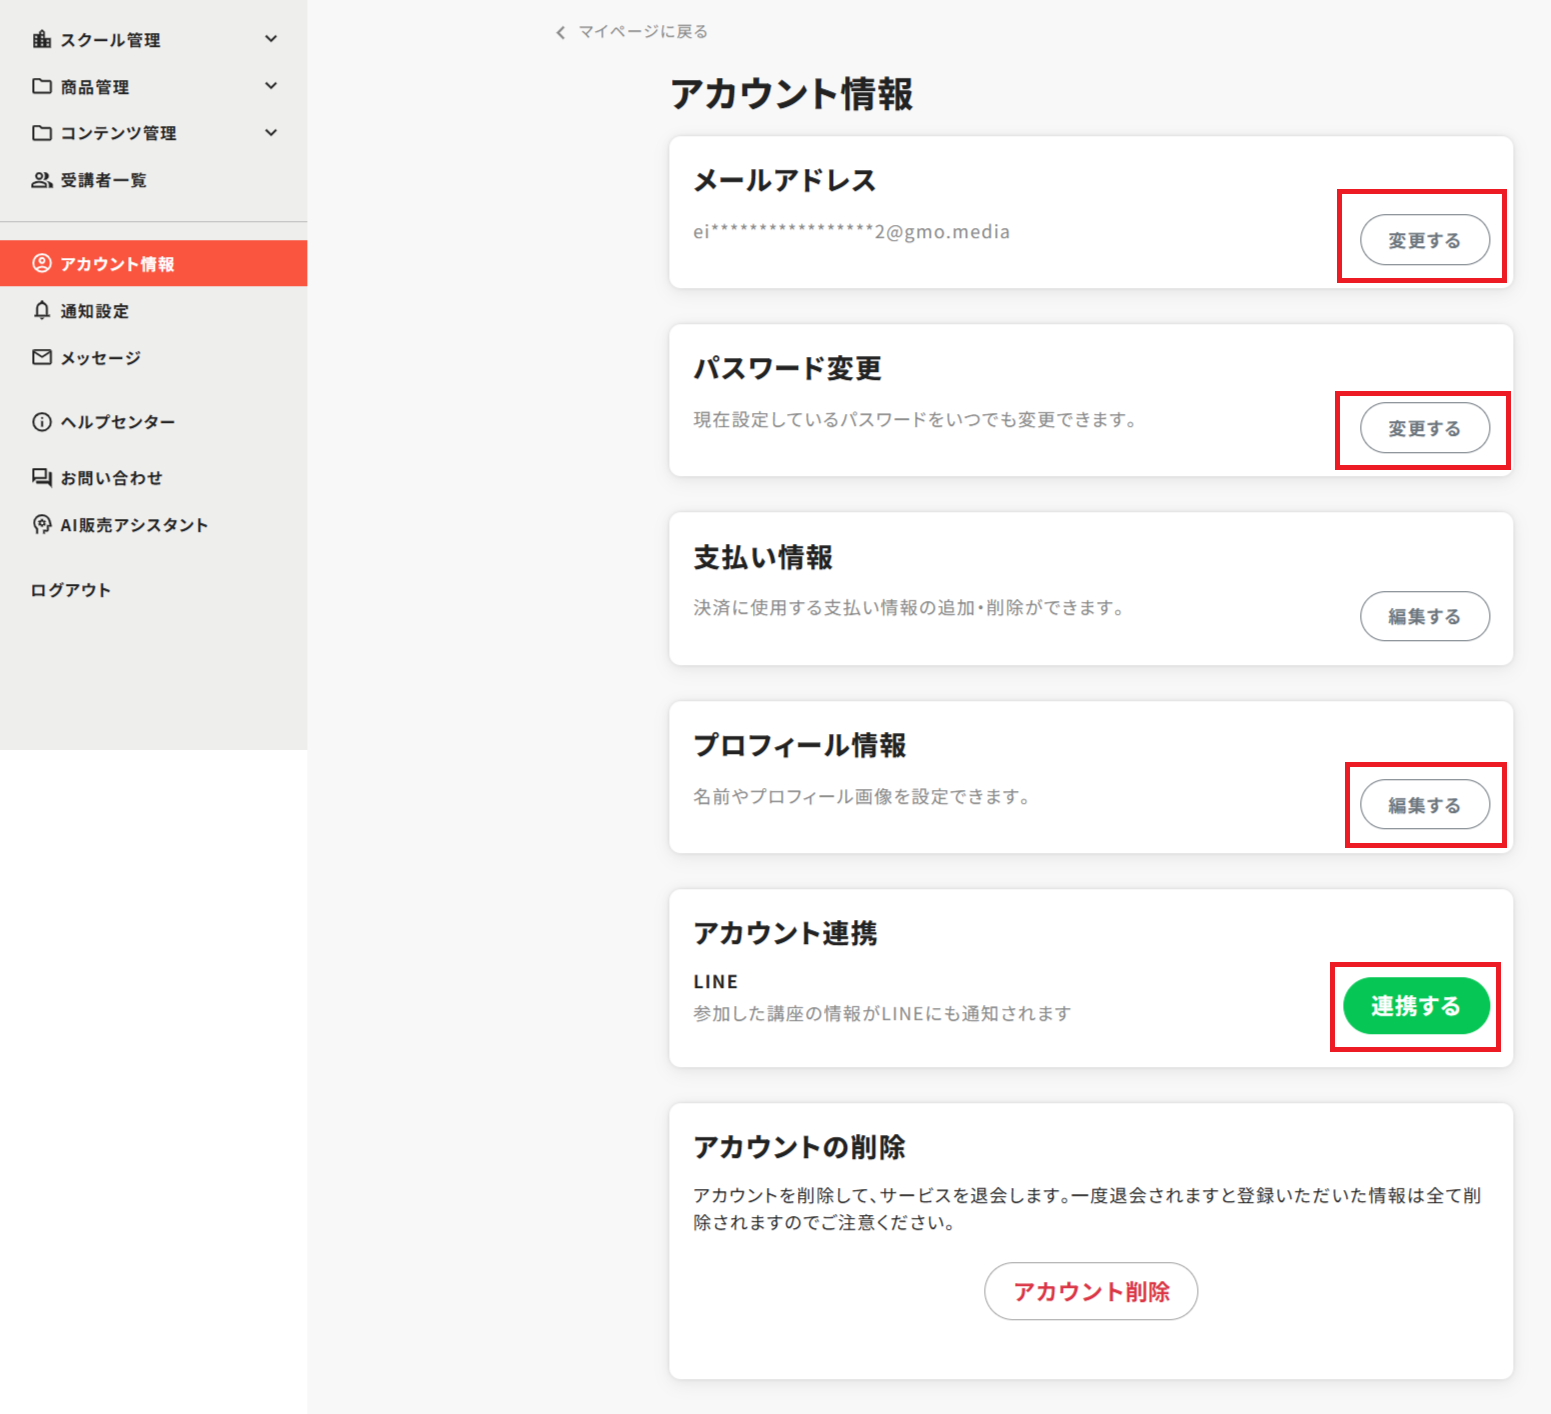Click the bell icon for 通知設定

point(41,311)
